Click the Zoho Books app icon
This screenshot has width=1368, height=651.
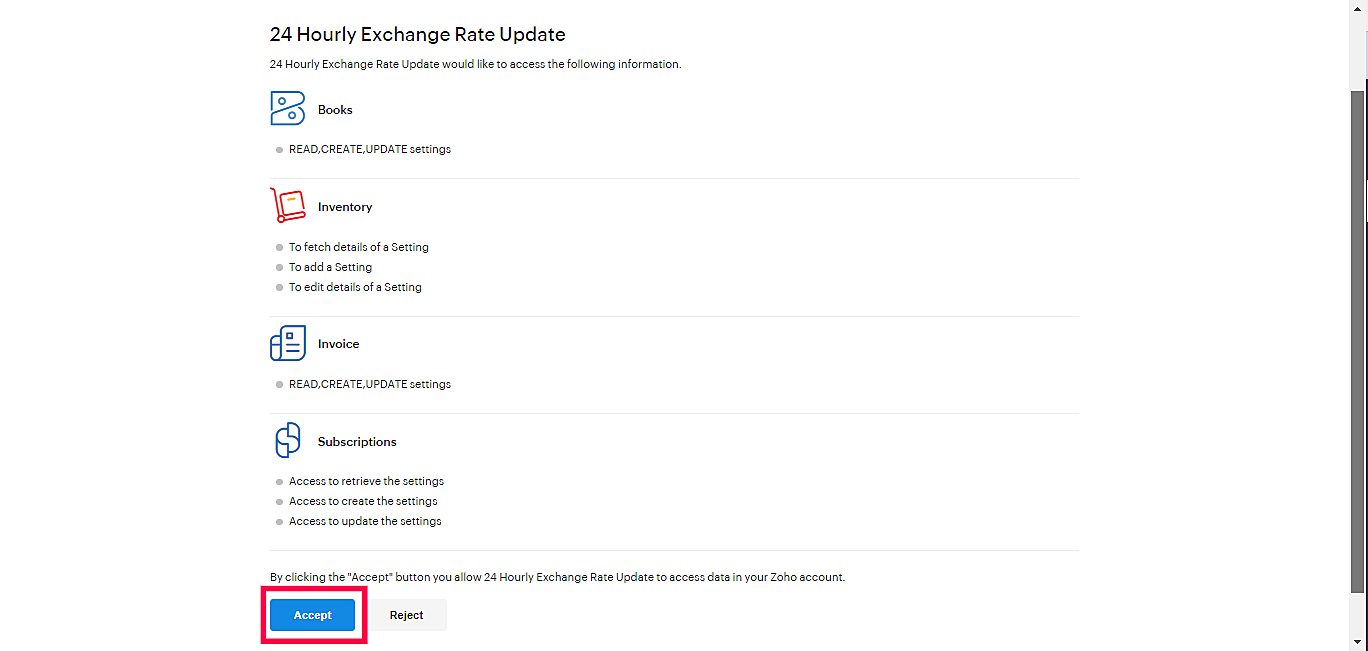coord(287,108)
